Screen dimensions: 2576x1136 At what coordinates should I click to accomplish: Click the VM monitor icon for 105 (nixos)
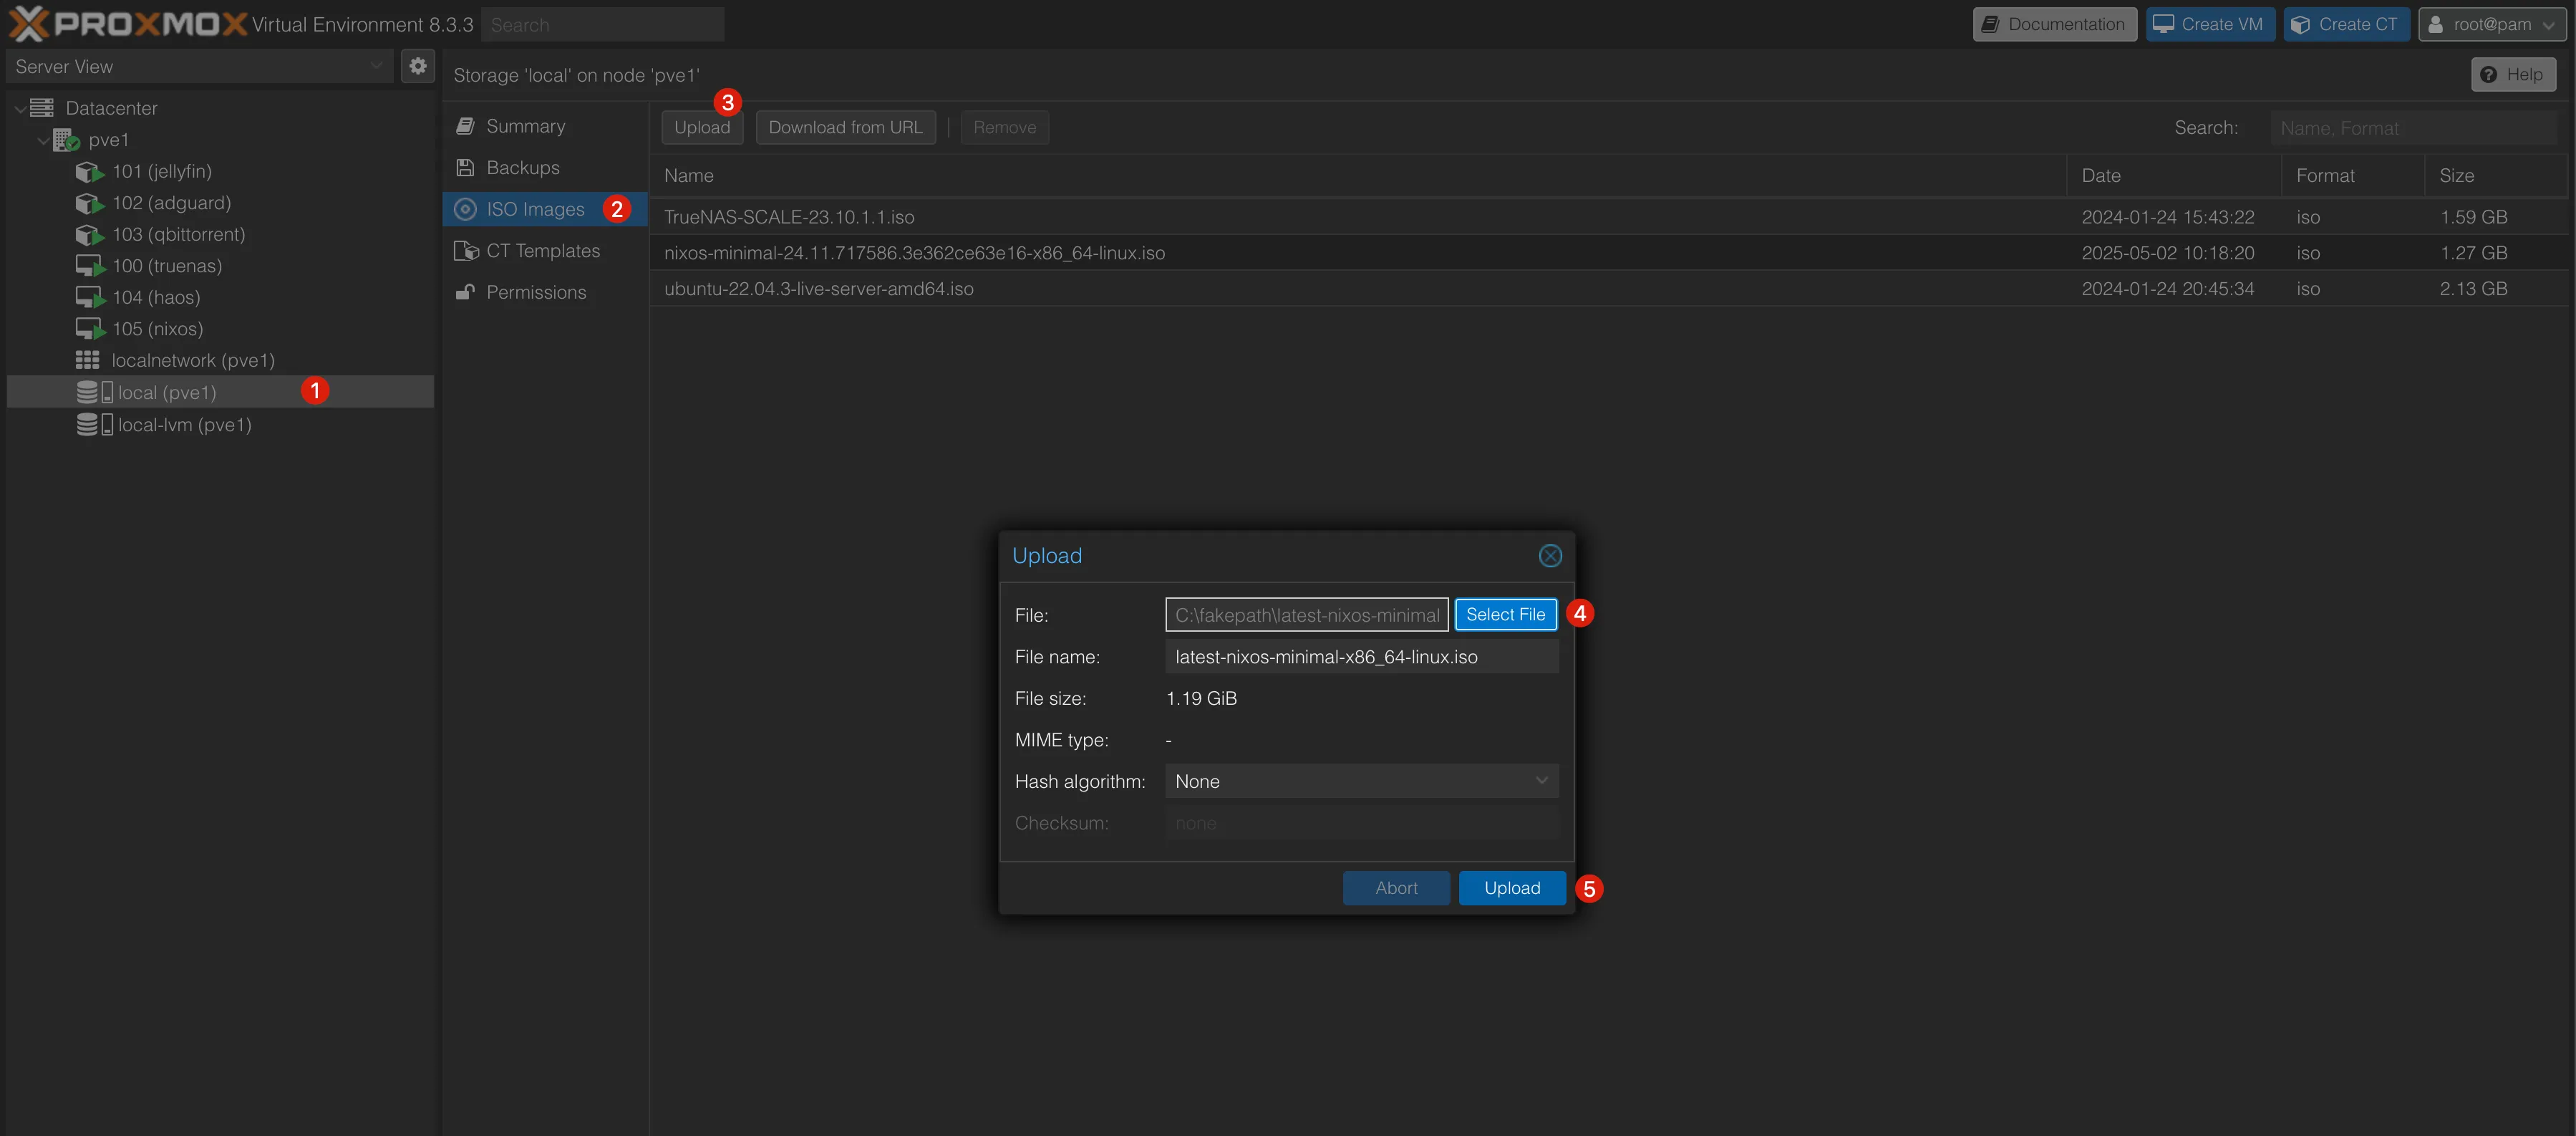pos(90,329)
